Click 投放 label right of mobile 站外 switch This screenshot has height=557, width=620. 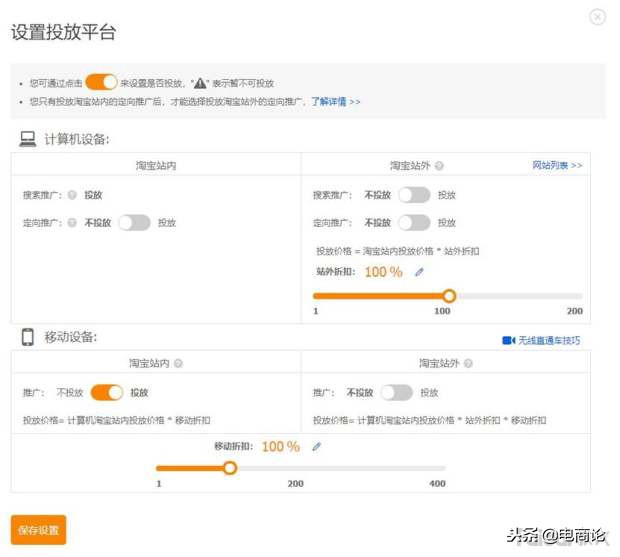click(x=429, y=393)
